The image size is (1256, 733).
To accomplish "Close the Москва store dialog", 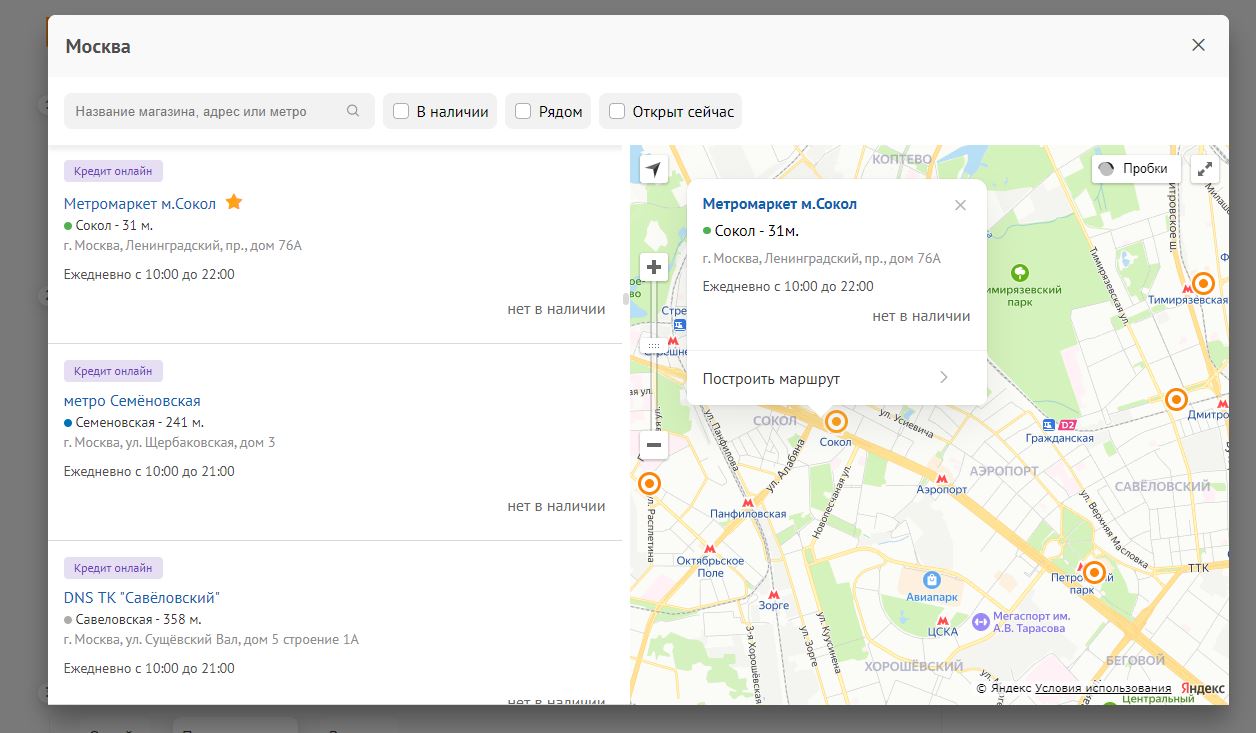I will [x=1198, y=45].
